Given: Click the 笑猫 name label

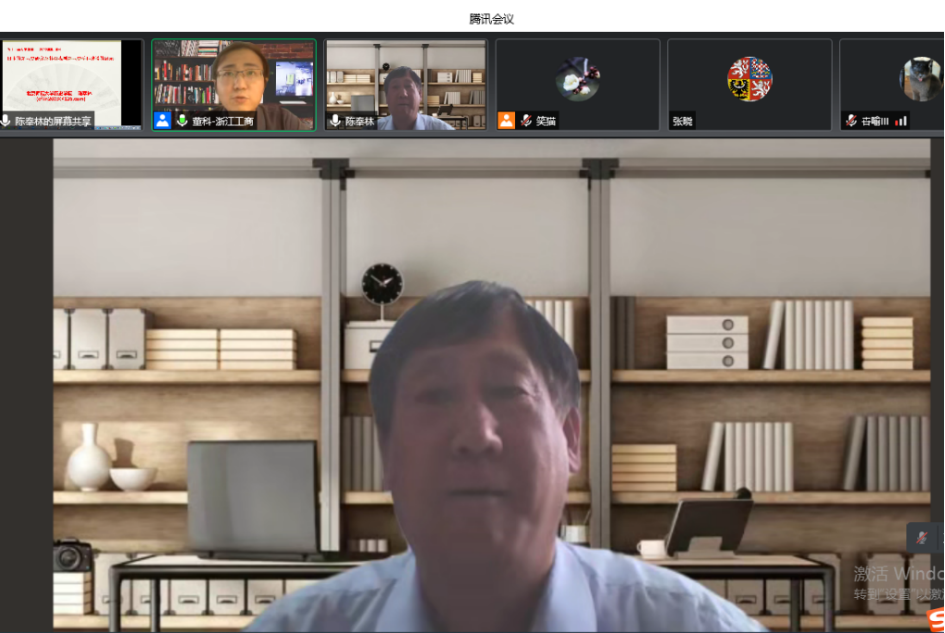Looking at the screenshot, I should [546, 121].
